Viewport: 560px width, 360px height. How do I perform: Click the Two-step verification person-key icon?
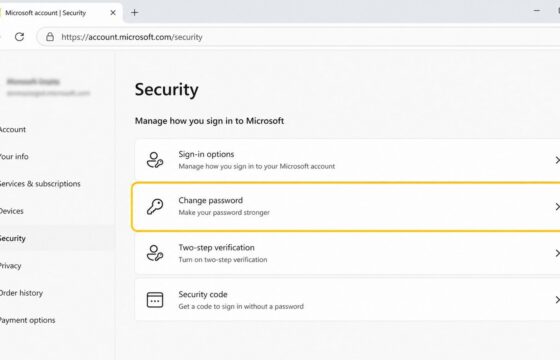(155, 253)
